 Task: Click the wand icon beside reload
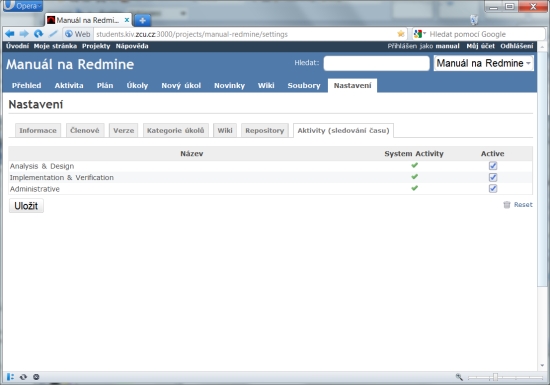click(53, 34)
